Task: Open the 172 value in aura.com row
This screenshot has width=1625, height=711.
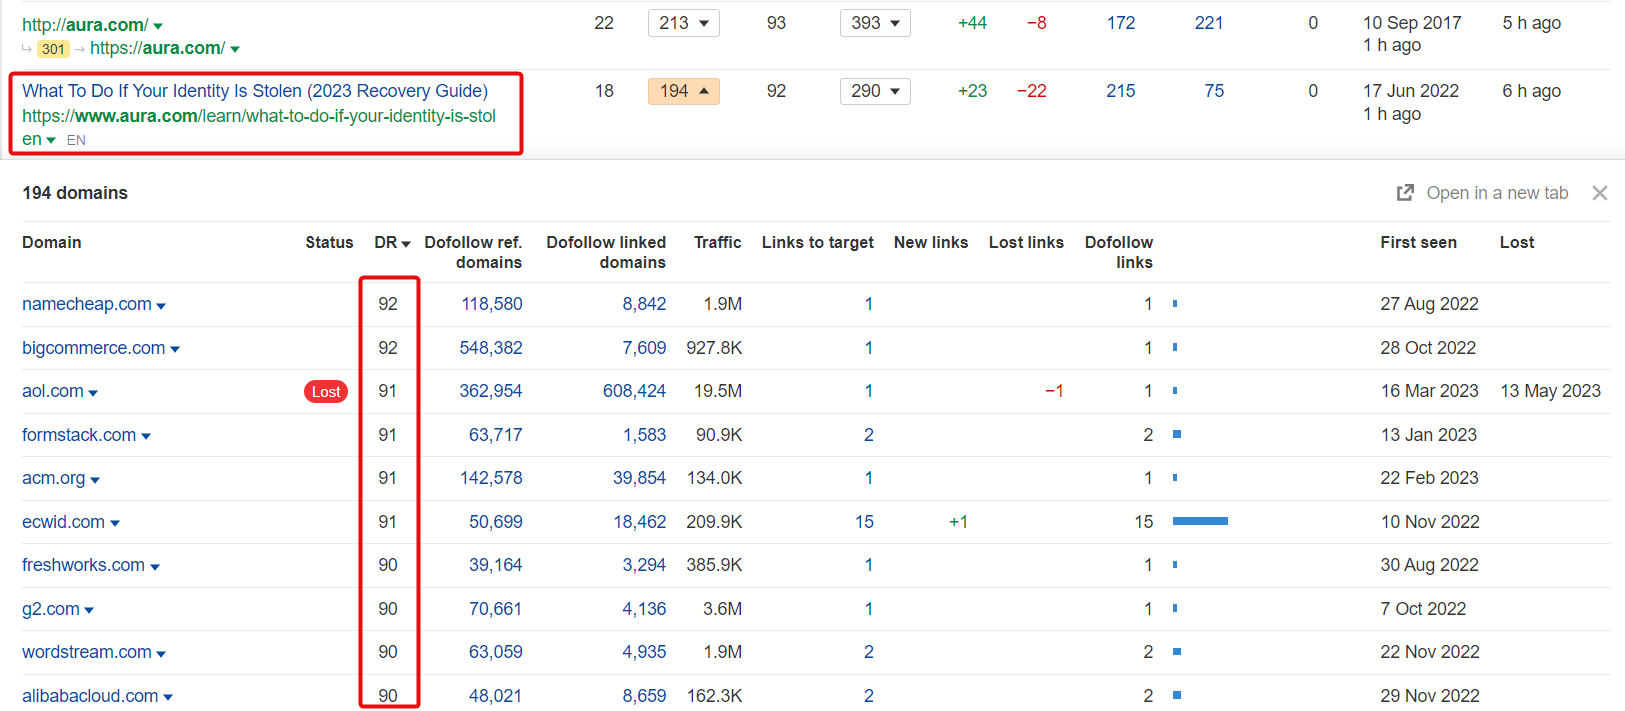Action: 1121,23
